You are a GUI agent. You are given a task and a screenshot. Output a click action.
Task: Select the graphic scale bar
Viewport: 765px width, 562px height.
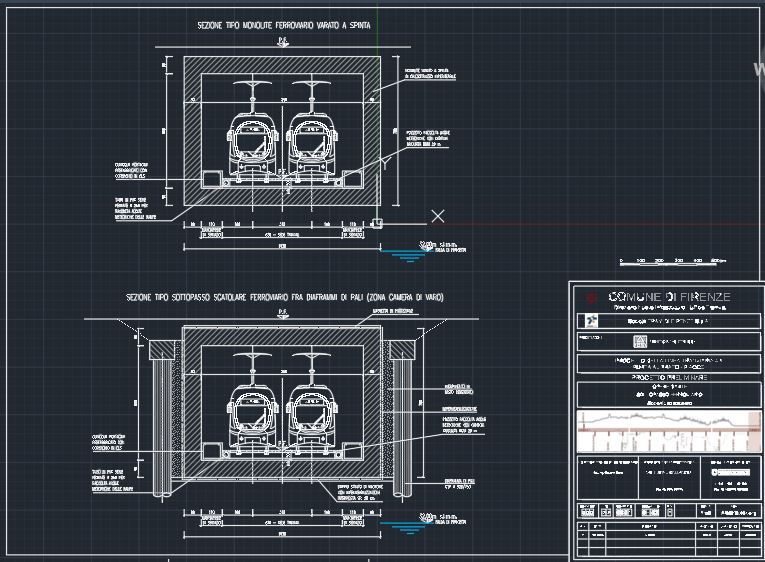click(x=672, y=261)
